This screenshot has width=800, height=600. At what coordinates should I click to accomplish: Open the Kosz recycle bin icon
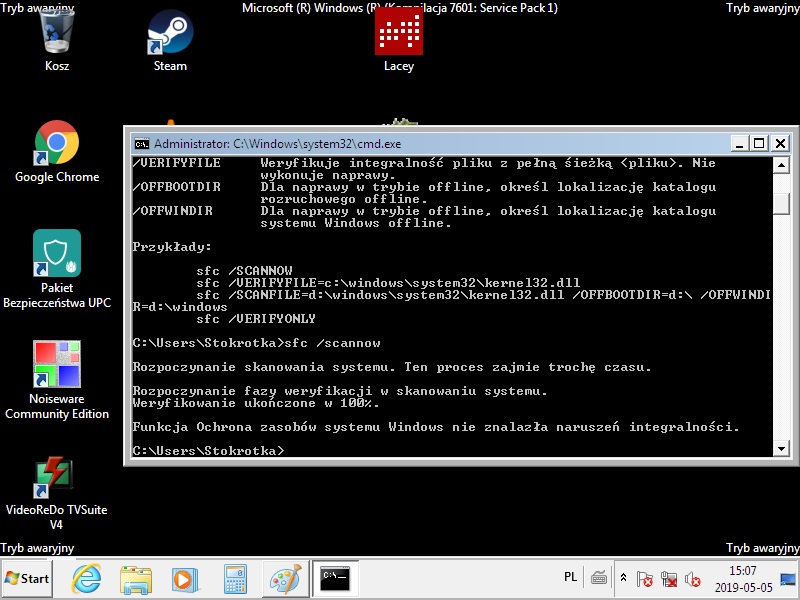click(57, 35)
